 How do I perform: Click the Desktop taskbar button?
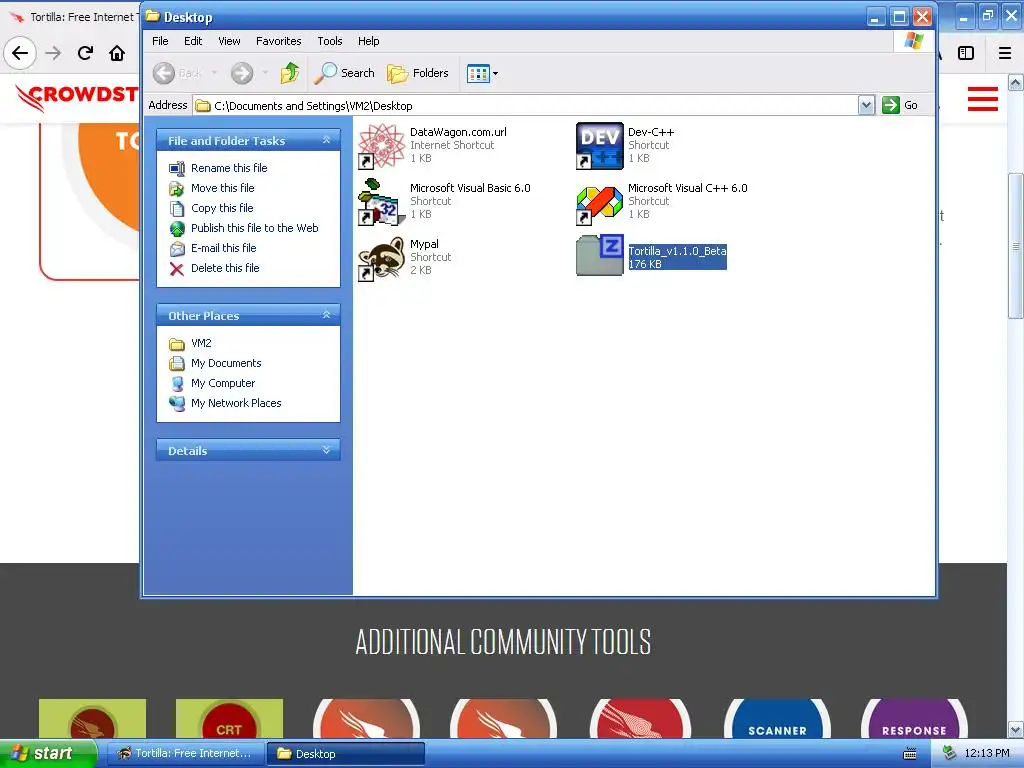tap(346, 754)
